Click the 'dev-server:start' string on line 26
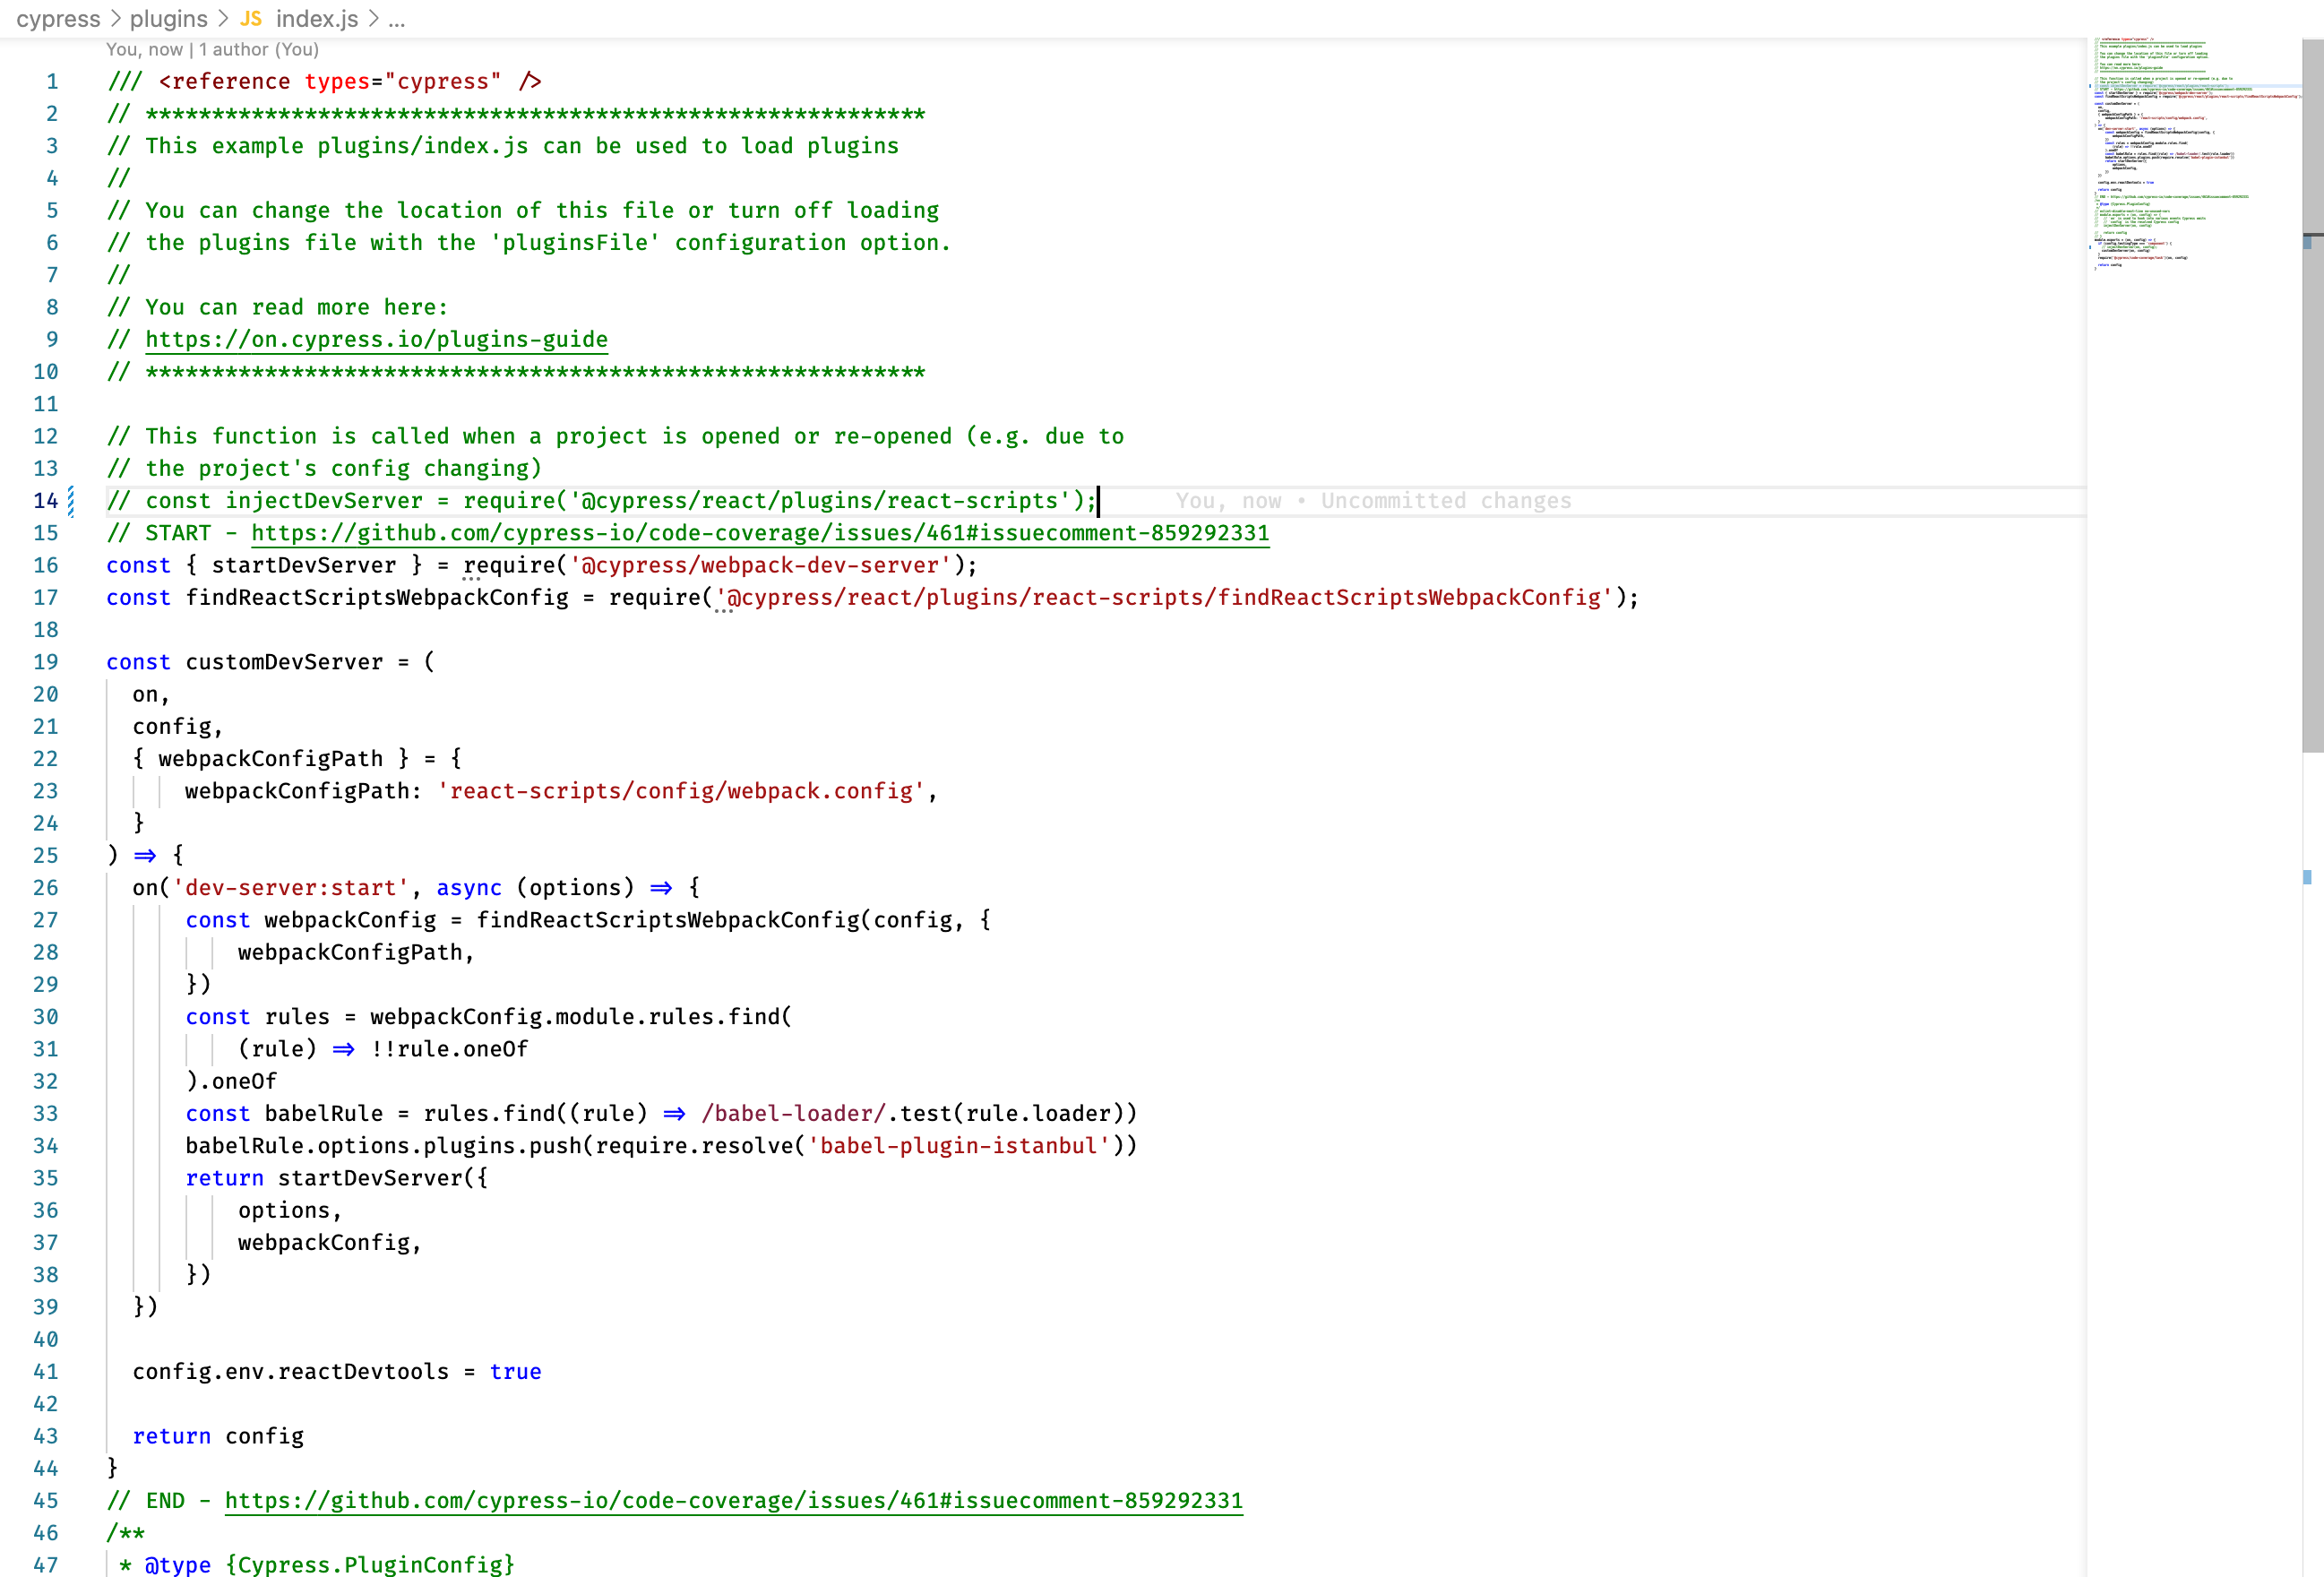This screenshot has width=2324, height=1577. pyautogui.click(x=291, y=887)
